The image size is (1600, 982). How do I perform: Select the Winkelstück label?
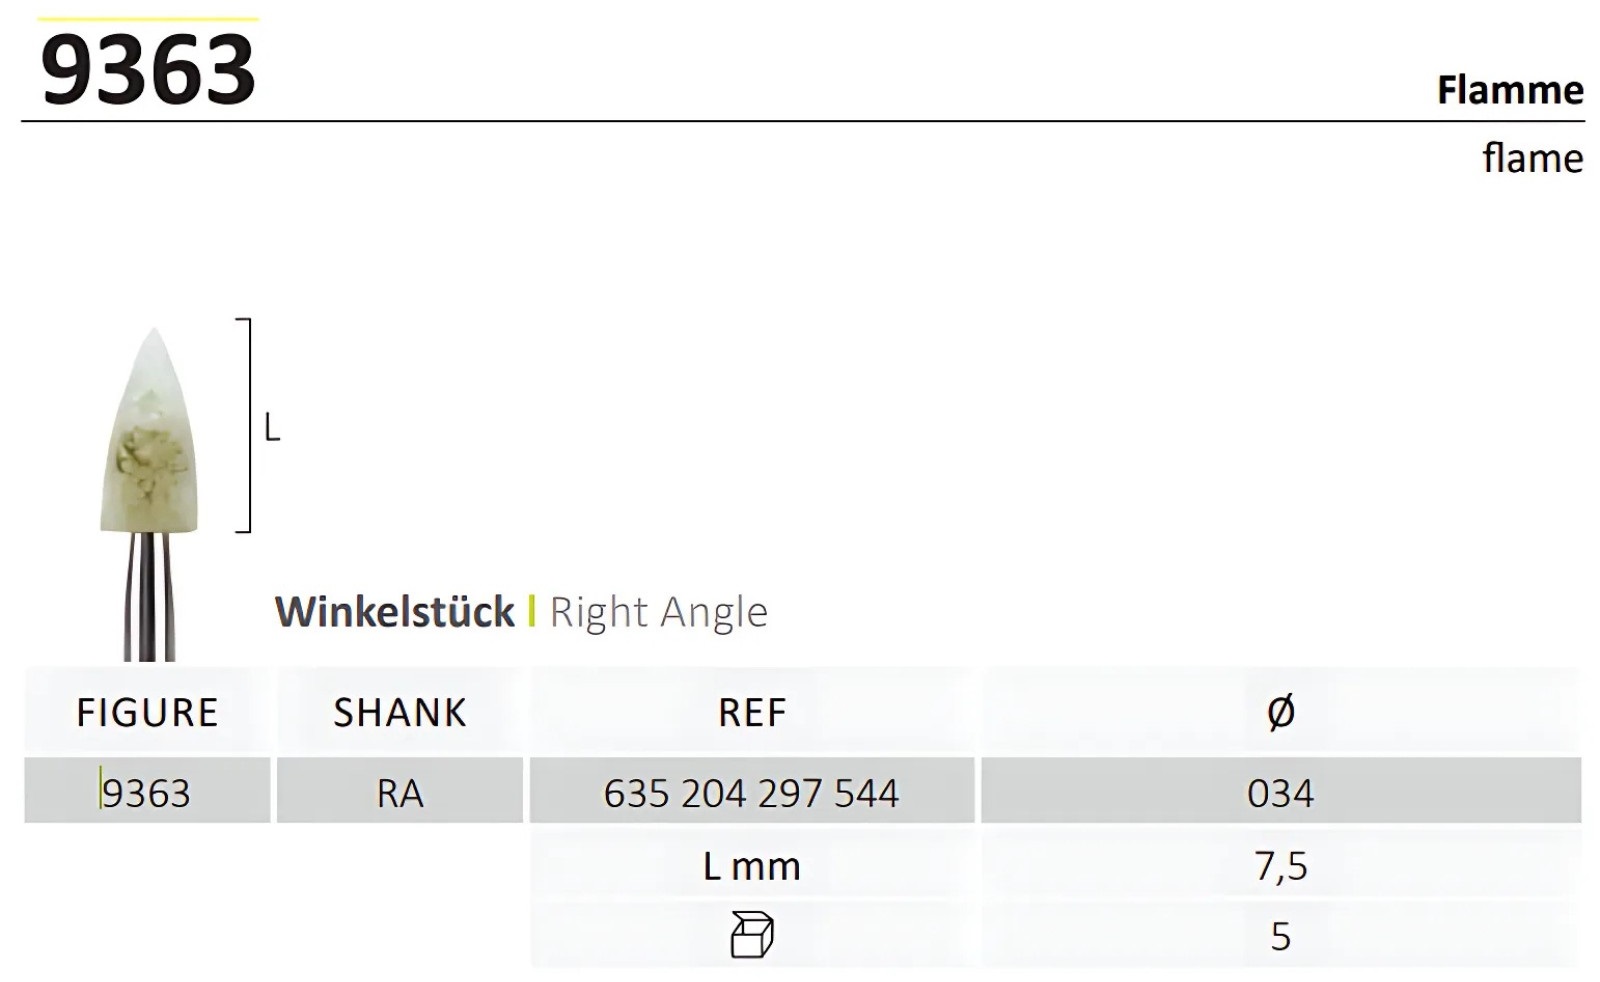(x=394, y=612)
